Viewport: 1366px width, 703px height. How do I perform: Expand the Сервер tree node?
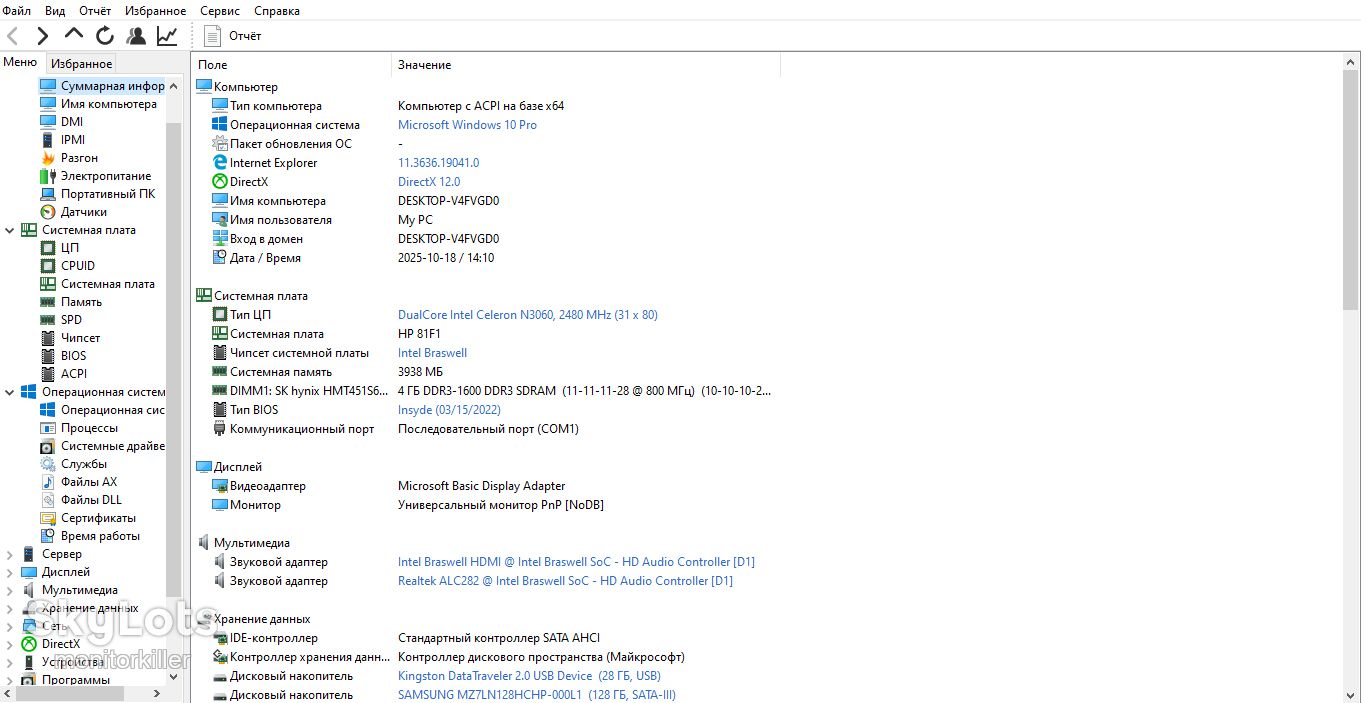10,554
